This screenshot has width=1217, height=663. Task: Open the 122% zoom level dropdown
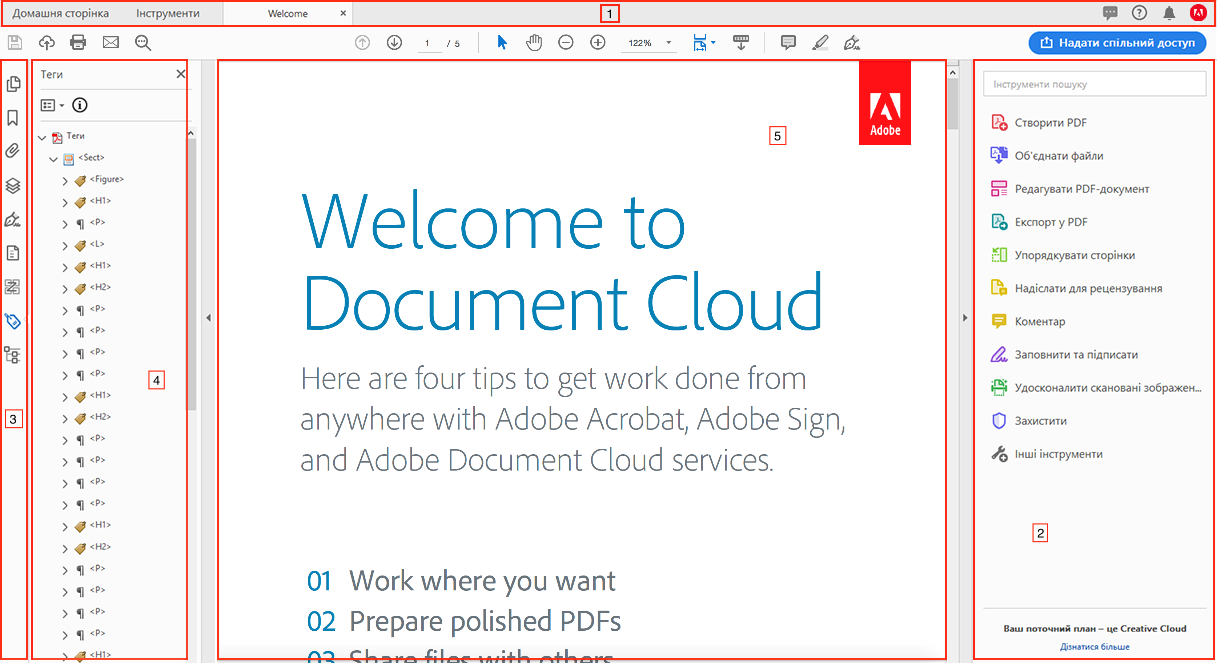click(668, 44)
